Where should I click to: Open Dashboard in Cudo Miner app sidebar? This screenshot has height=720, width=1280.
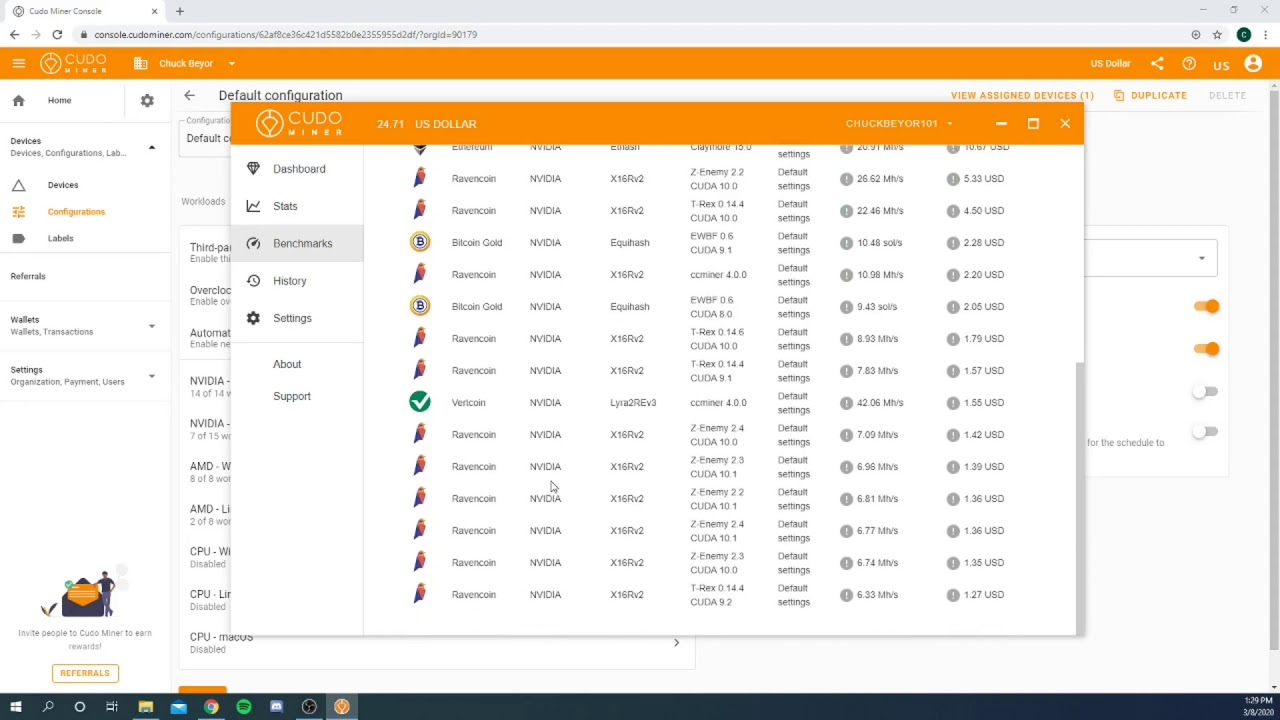tap(298, 169)
